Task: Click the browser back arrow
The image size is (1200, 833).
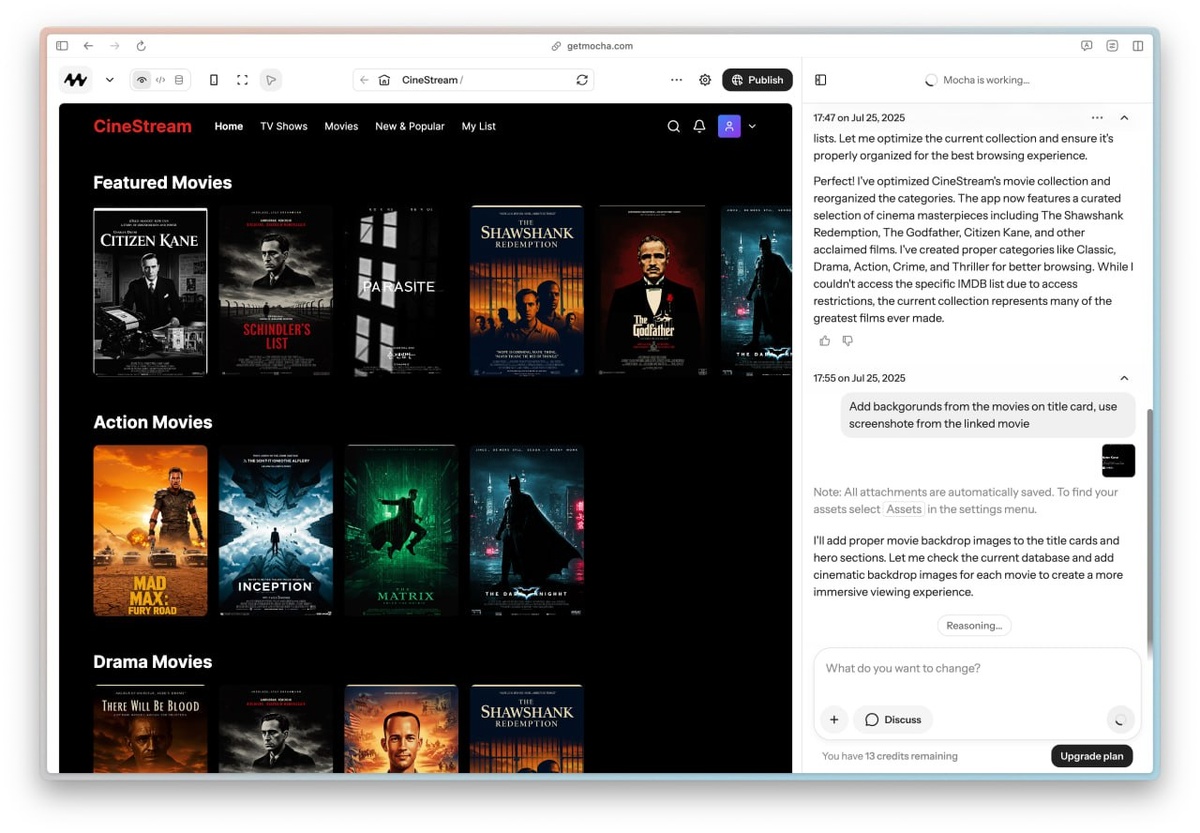Action: point(88,46)
